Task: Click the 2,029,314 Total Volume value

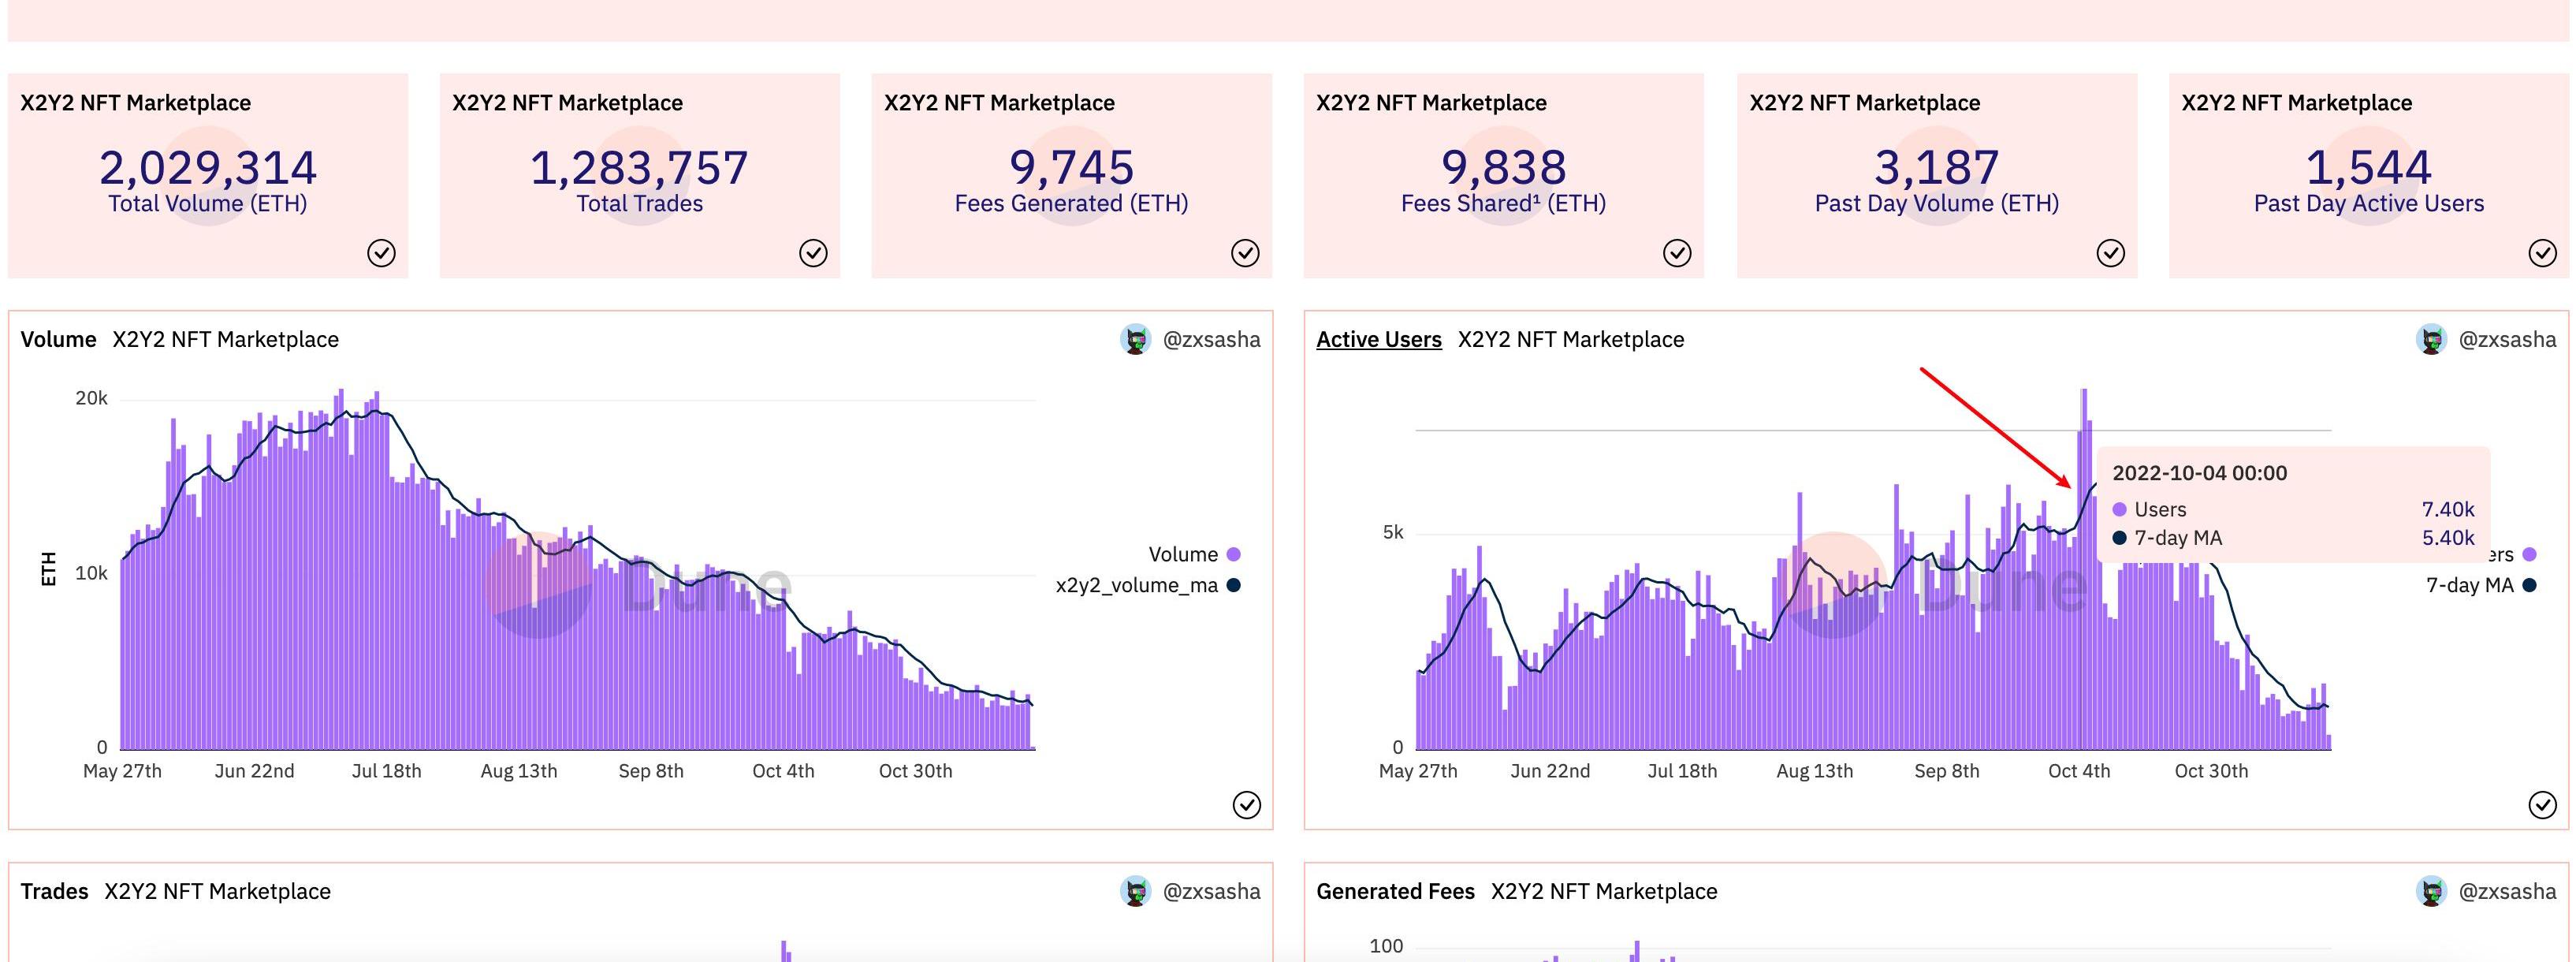Action: (208, 167)
